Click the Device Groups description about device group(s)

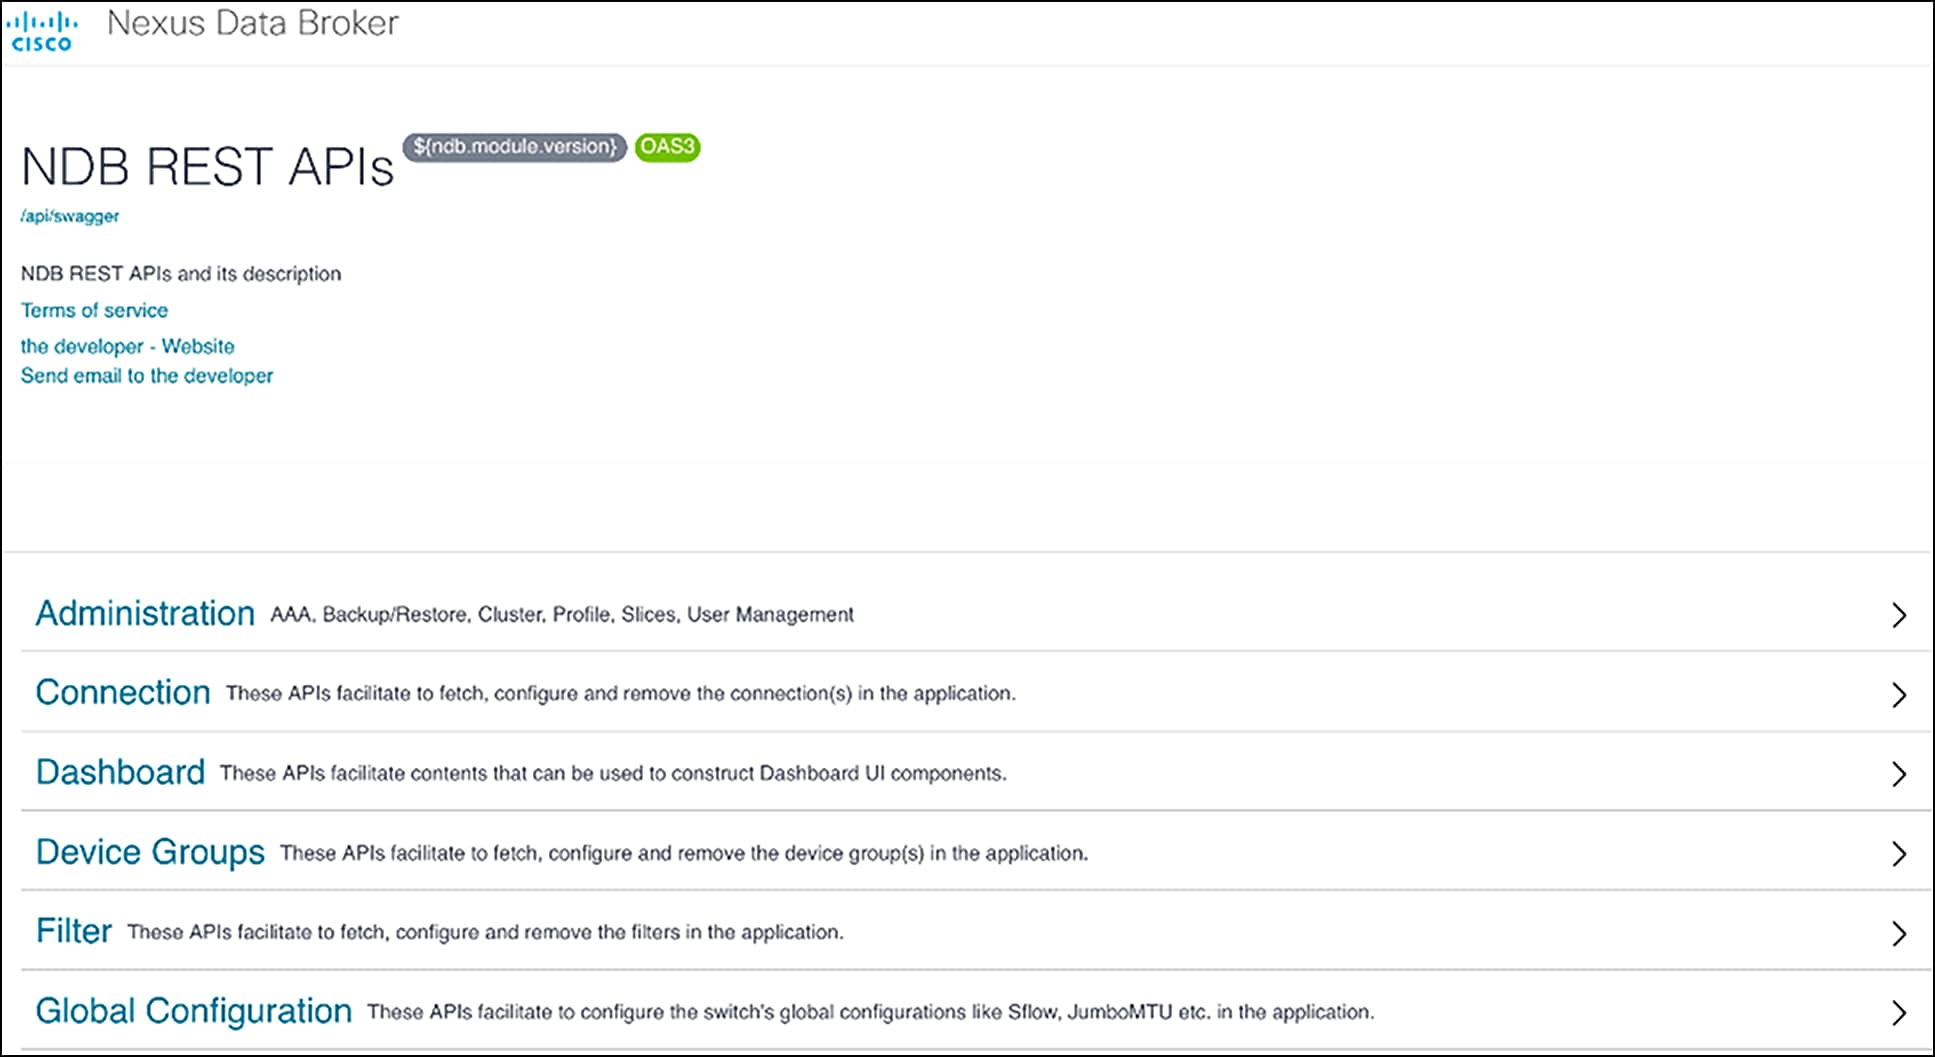pos(684,854)
